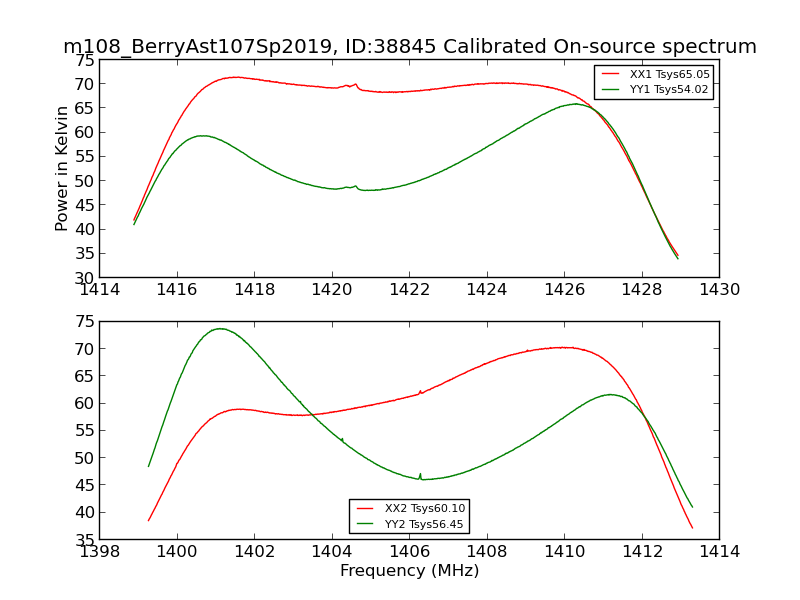
Task: Click the 1428 tick label on top plot
Action: point(642,290)
